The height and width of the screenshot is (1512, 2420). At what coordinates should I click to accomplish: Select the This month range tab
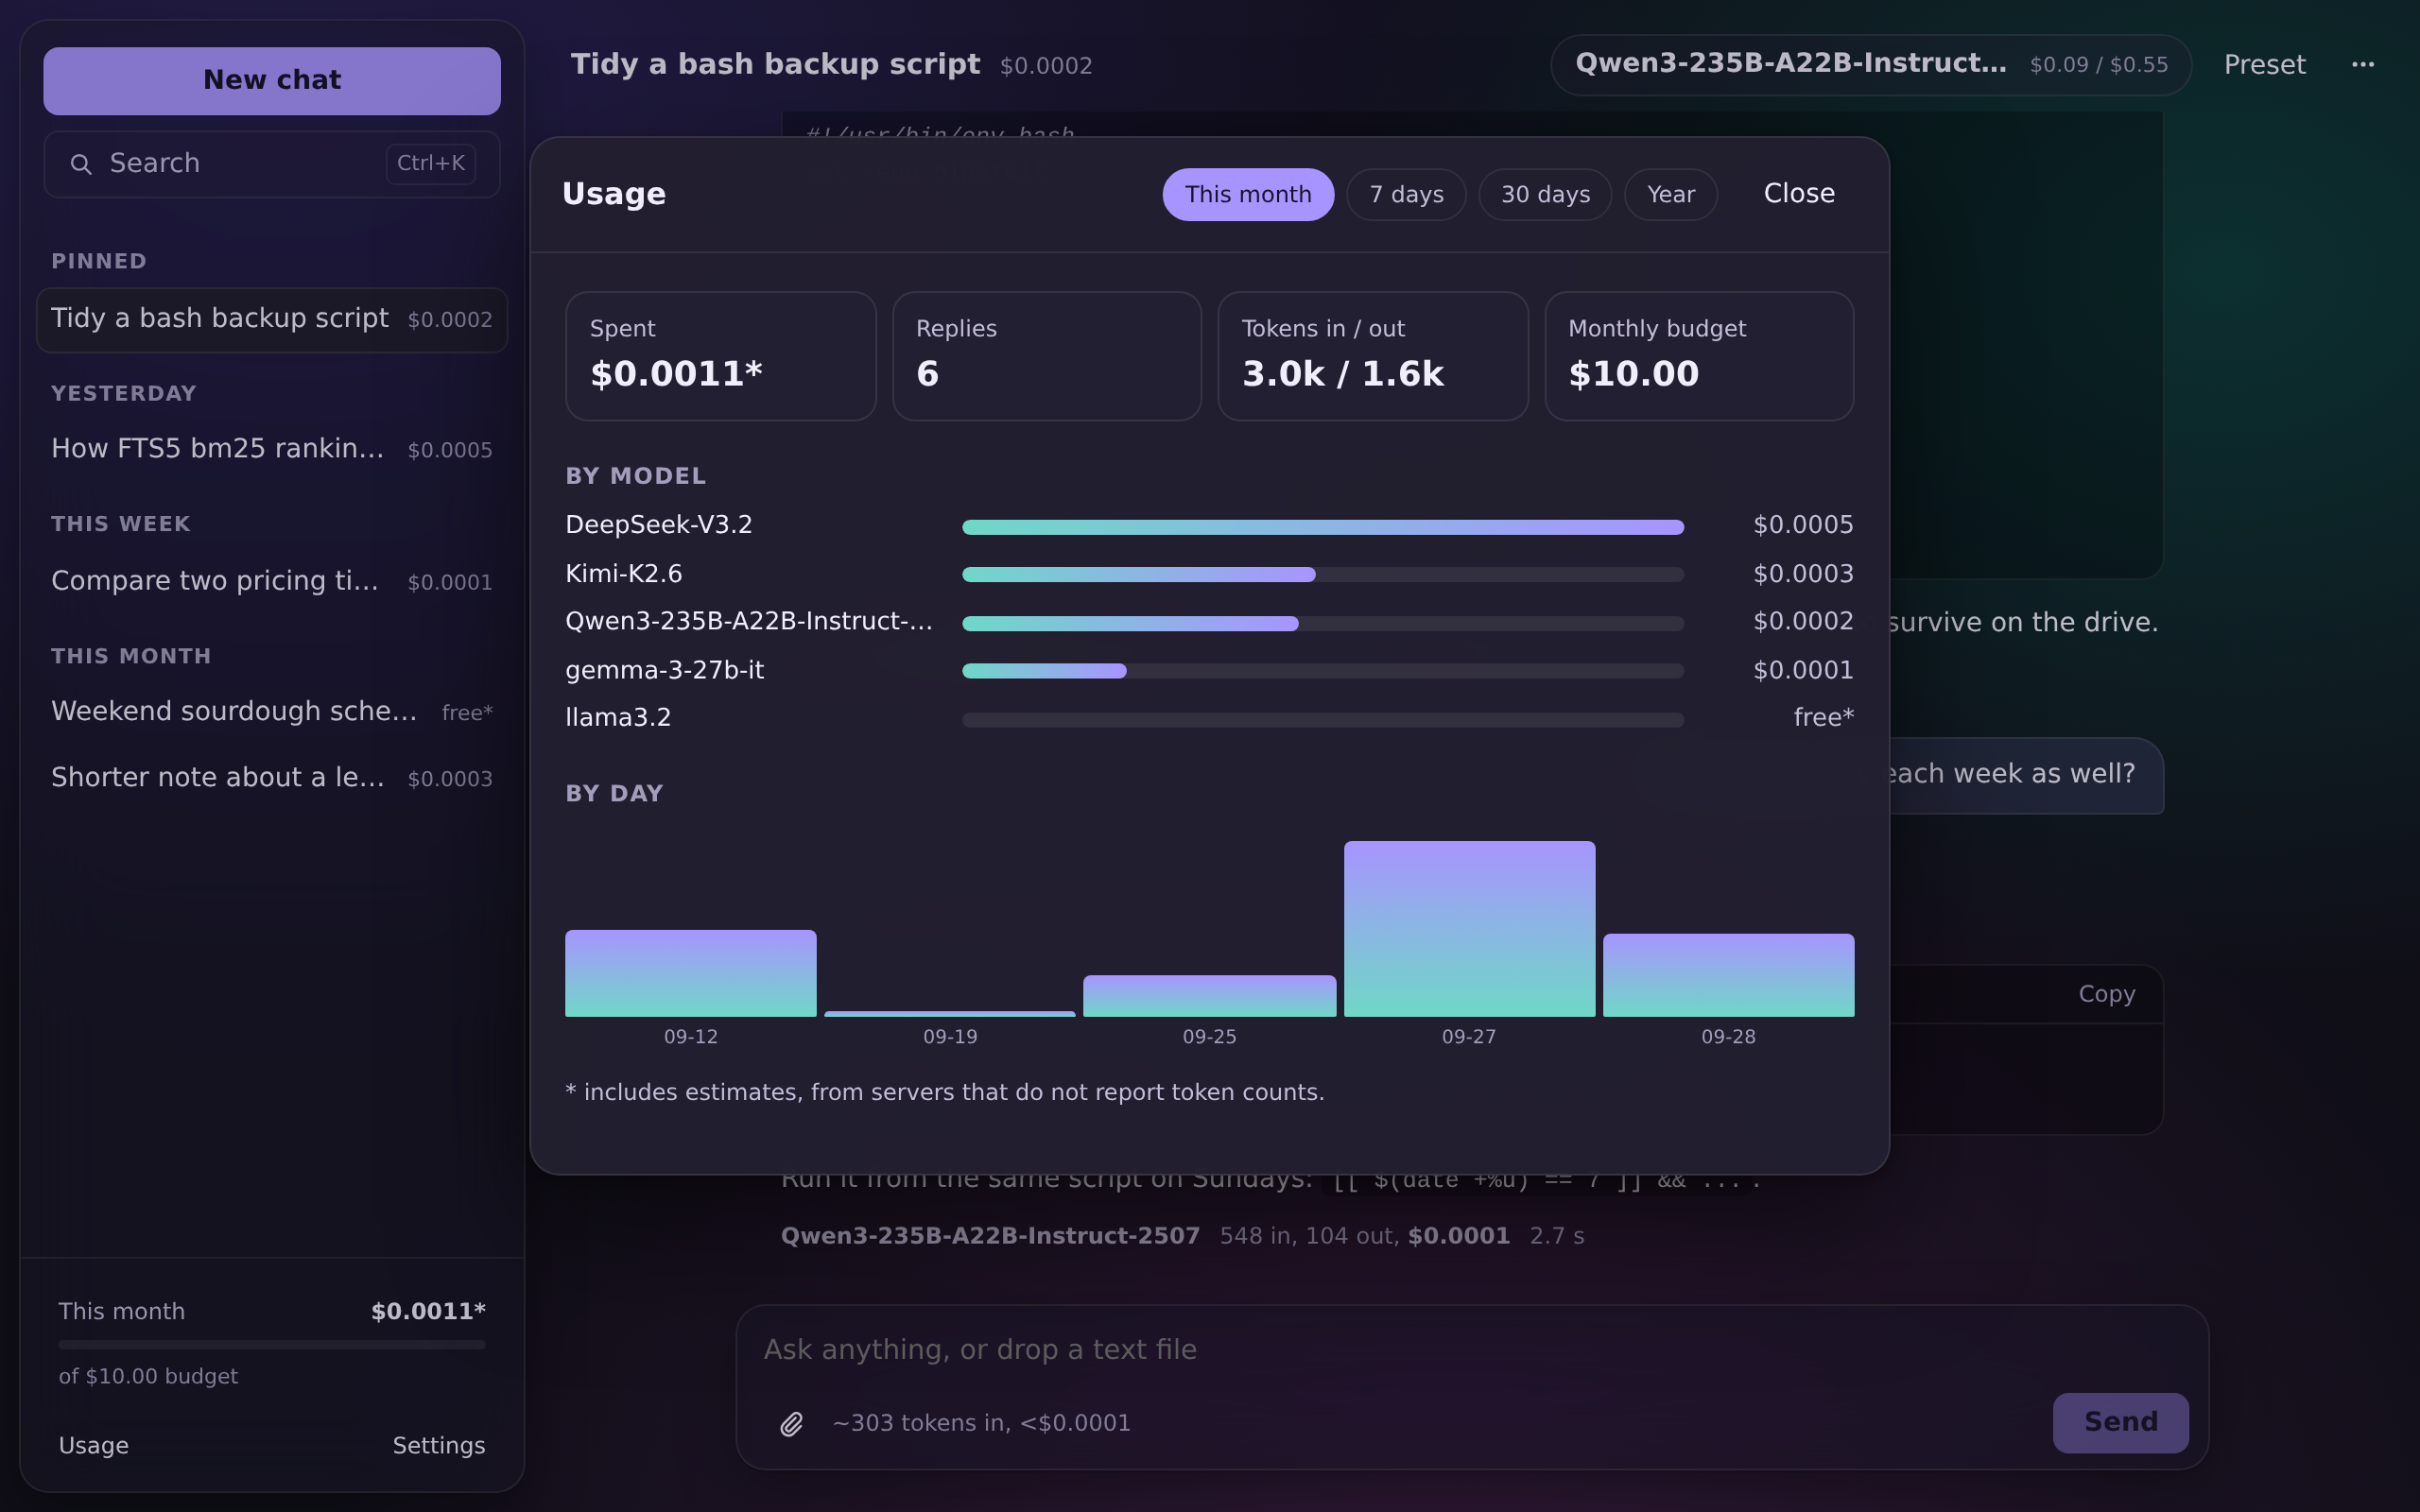[x=1248, y=194]
